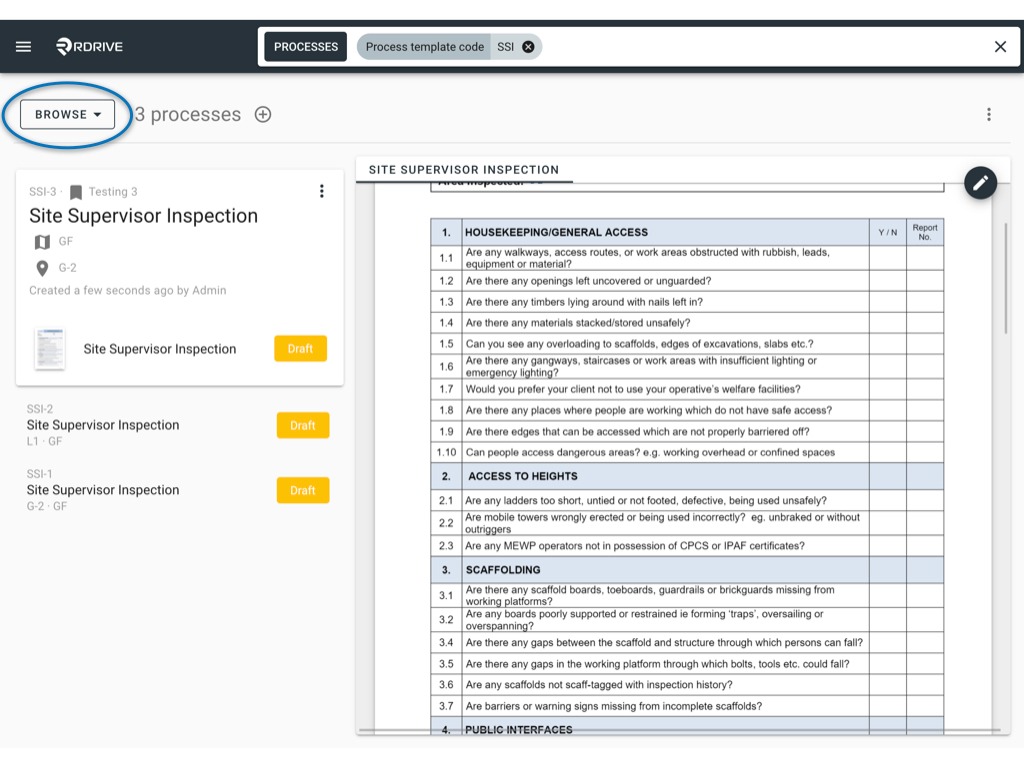1024x768 pixels.
Task: Click the Process template code chip label
Action: click(x=424, y=47)
